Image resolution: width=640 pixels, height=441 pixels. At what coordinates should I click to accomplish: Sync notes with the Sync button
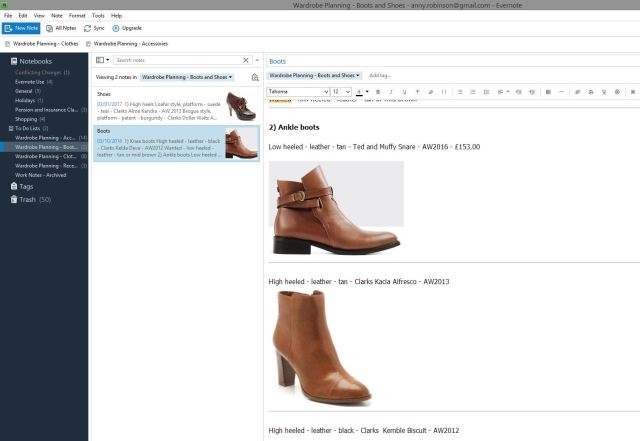click(94, 28)
